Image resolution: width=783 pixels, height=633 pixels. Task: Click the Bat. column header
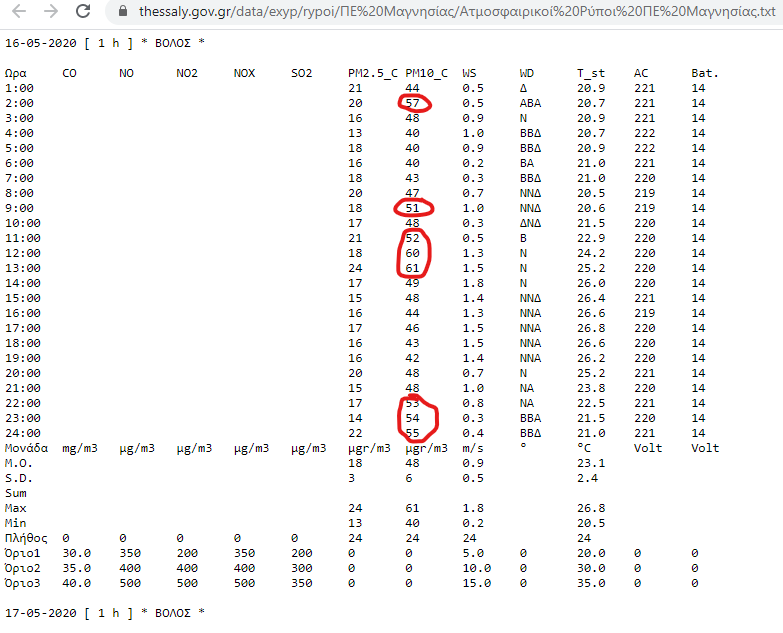point(704,73)
